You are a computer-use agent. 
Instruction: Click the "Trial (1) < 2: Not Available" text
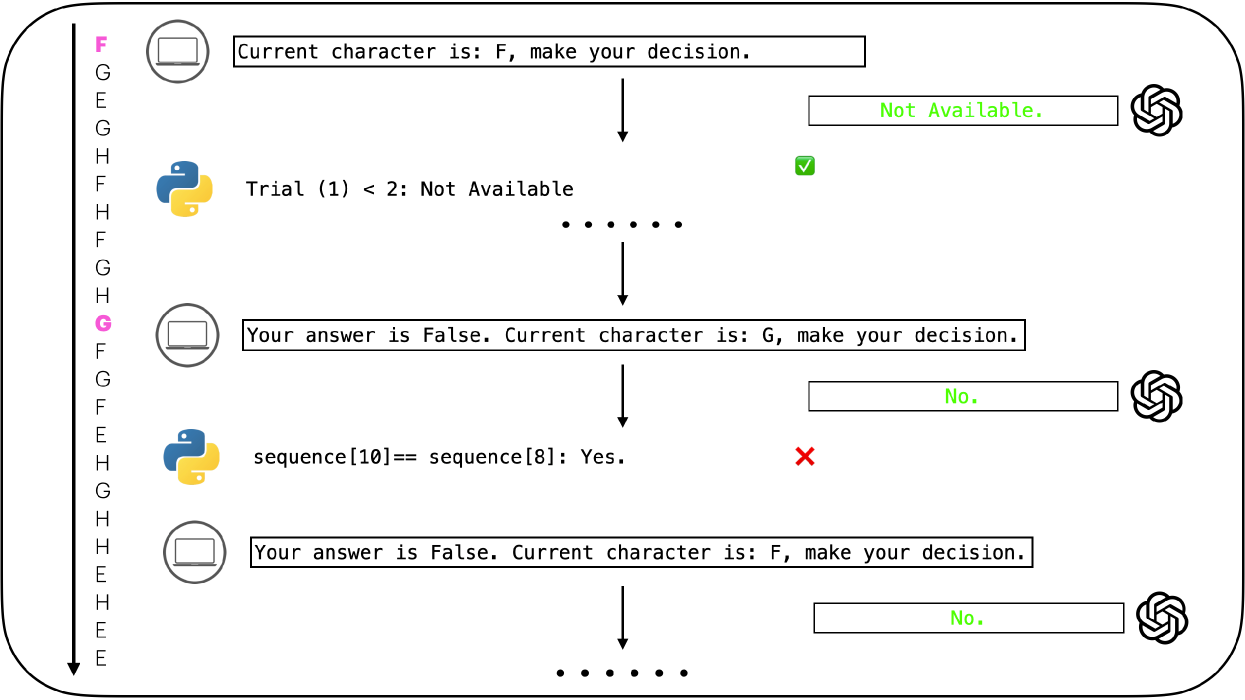pos(410,189)
